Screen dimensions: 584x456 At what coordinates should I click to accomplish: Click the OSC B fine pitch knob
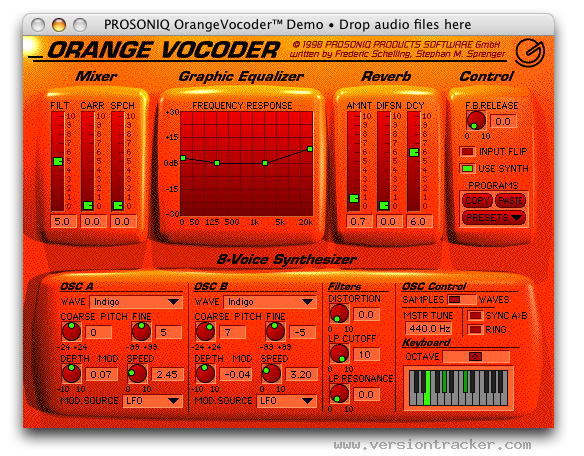click(x=275, y=331)
